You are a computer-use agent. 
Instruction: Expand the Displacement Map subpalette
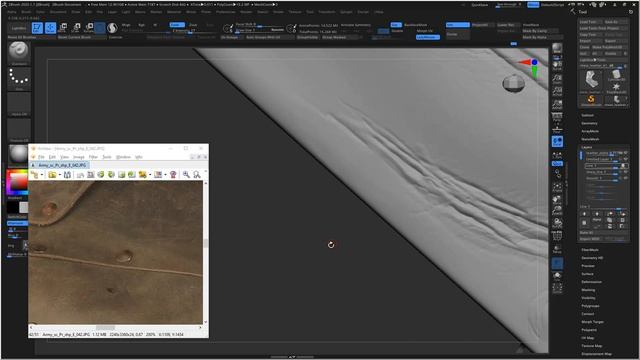point(597,354)
